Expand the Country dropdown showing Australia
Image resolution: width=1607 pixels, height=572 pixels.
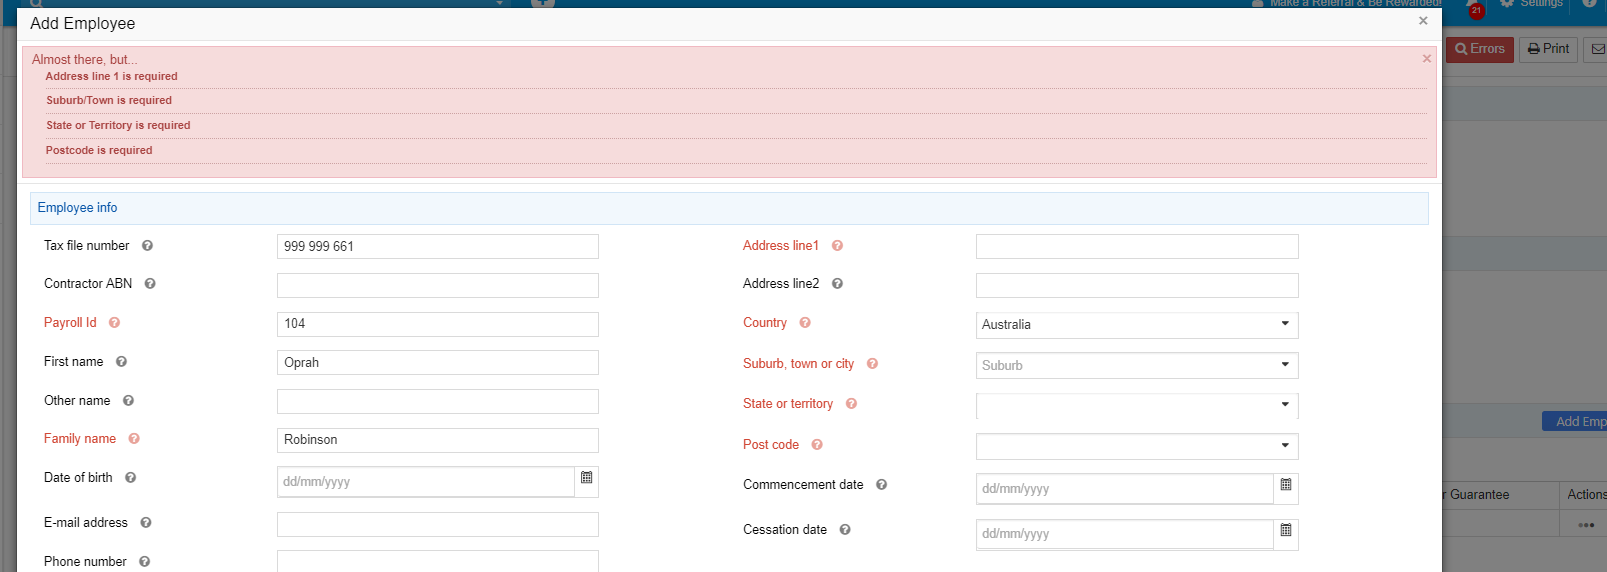click(x=1136, y=325)
